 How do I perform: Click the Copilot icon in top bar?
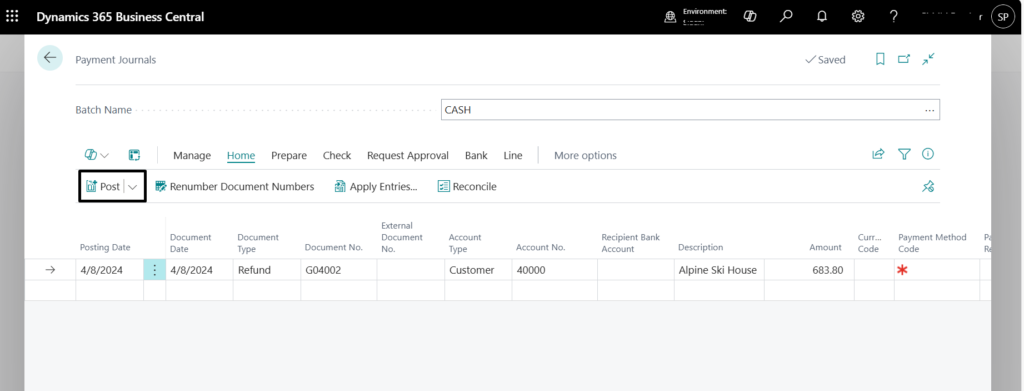tap(750, 17)
